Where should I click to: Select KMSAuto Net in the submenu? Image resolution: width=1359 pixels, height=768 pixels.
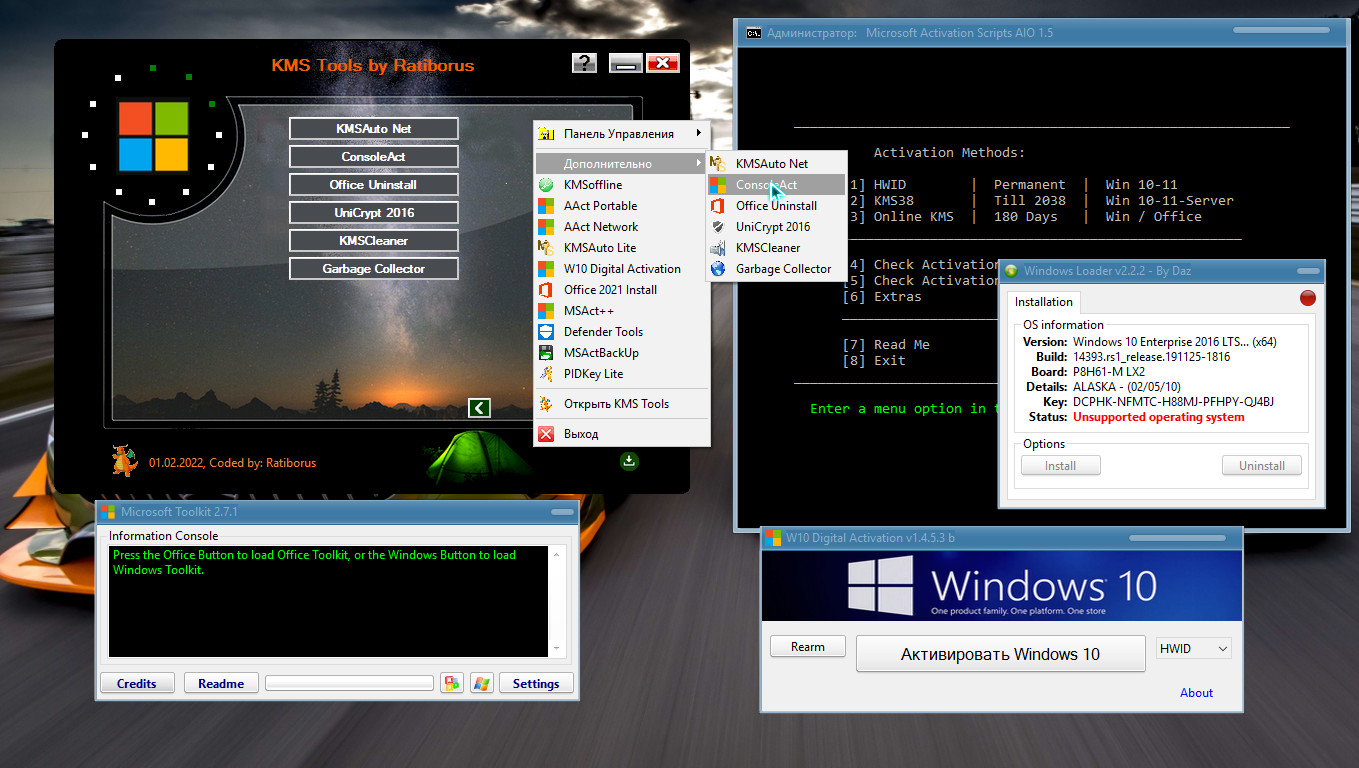click(777, 164)
